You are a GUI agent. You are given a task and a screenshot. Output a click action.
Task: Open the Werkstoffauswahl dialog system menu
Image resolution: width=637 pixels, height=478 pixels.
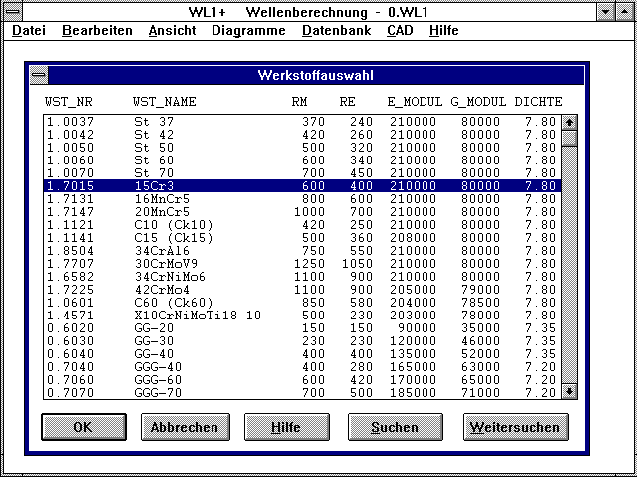tap(38, 76)
